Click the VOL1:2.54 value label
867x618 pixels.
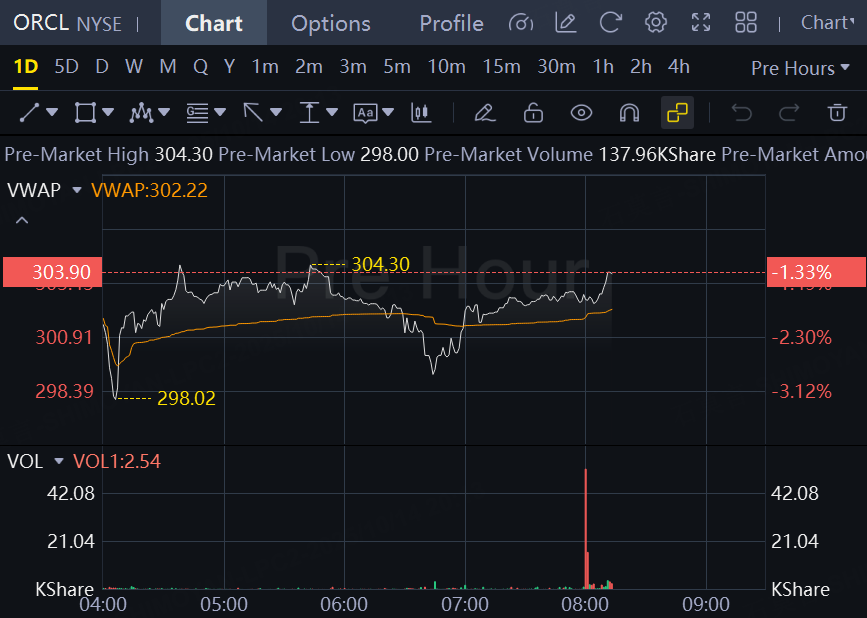117,461
